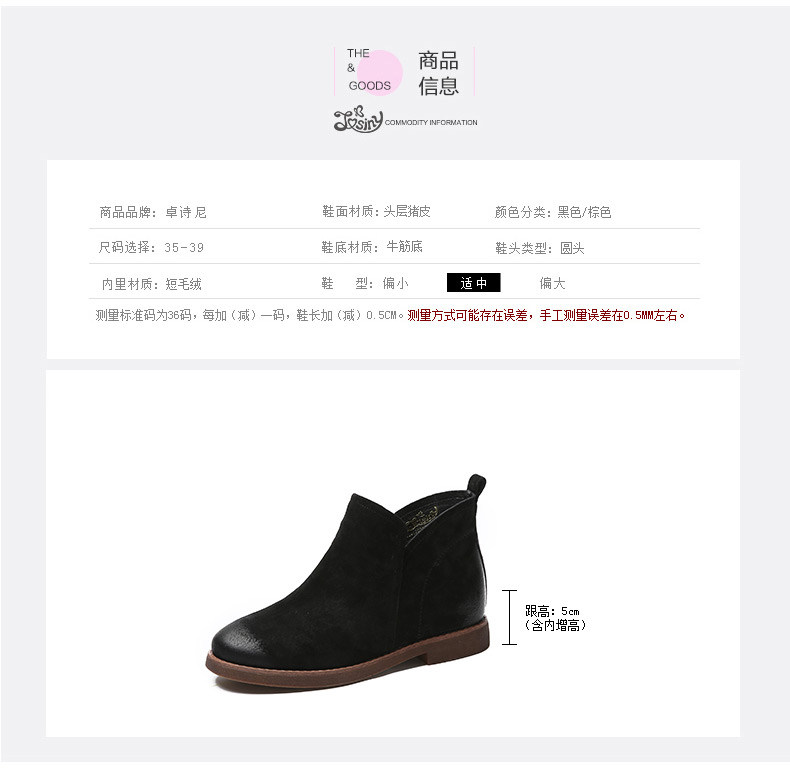This screenshot has height=774, width=790.
Task: Click the 鞋面材质: 头层猪皮 text
Action: (x=376, y=212)
